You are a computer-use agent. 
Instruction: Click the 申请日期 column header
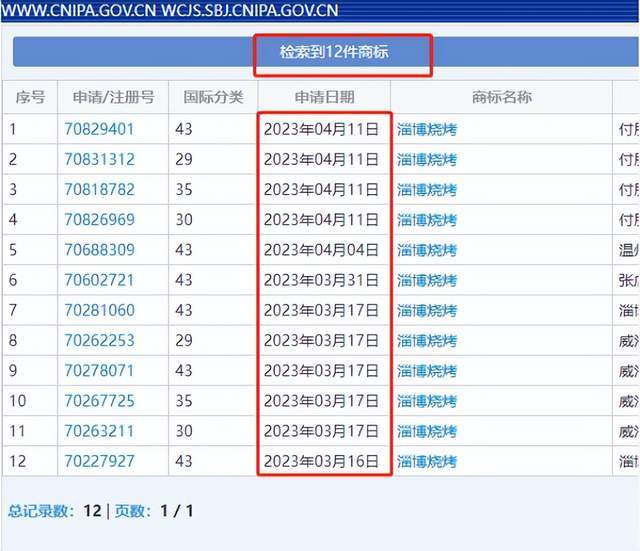pyautogui.click(x=324, y=97)
